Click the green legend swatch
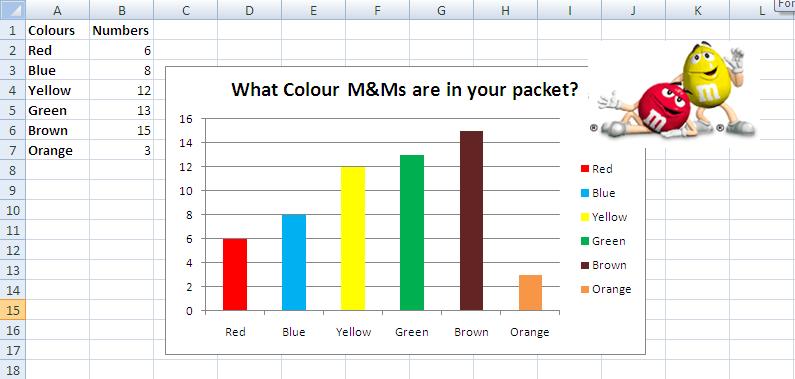Screen dimensions: 795x379 tap(585, 241)
